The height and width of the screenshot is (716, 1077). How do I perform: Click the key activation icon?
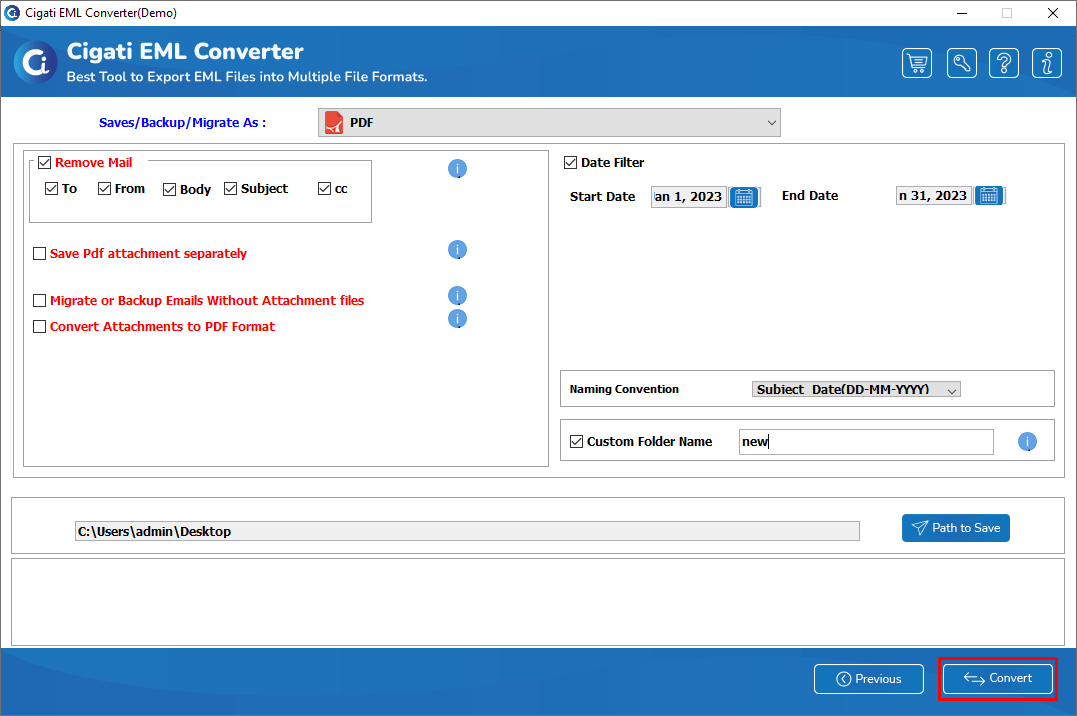tap(962, 64)
